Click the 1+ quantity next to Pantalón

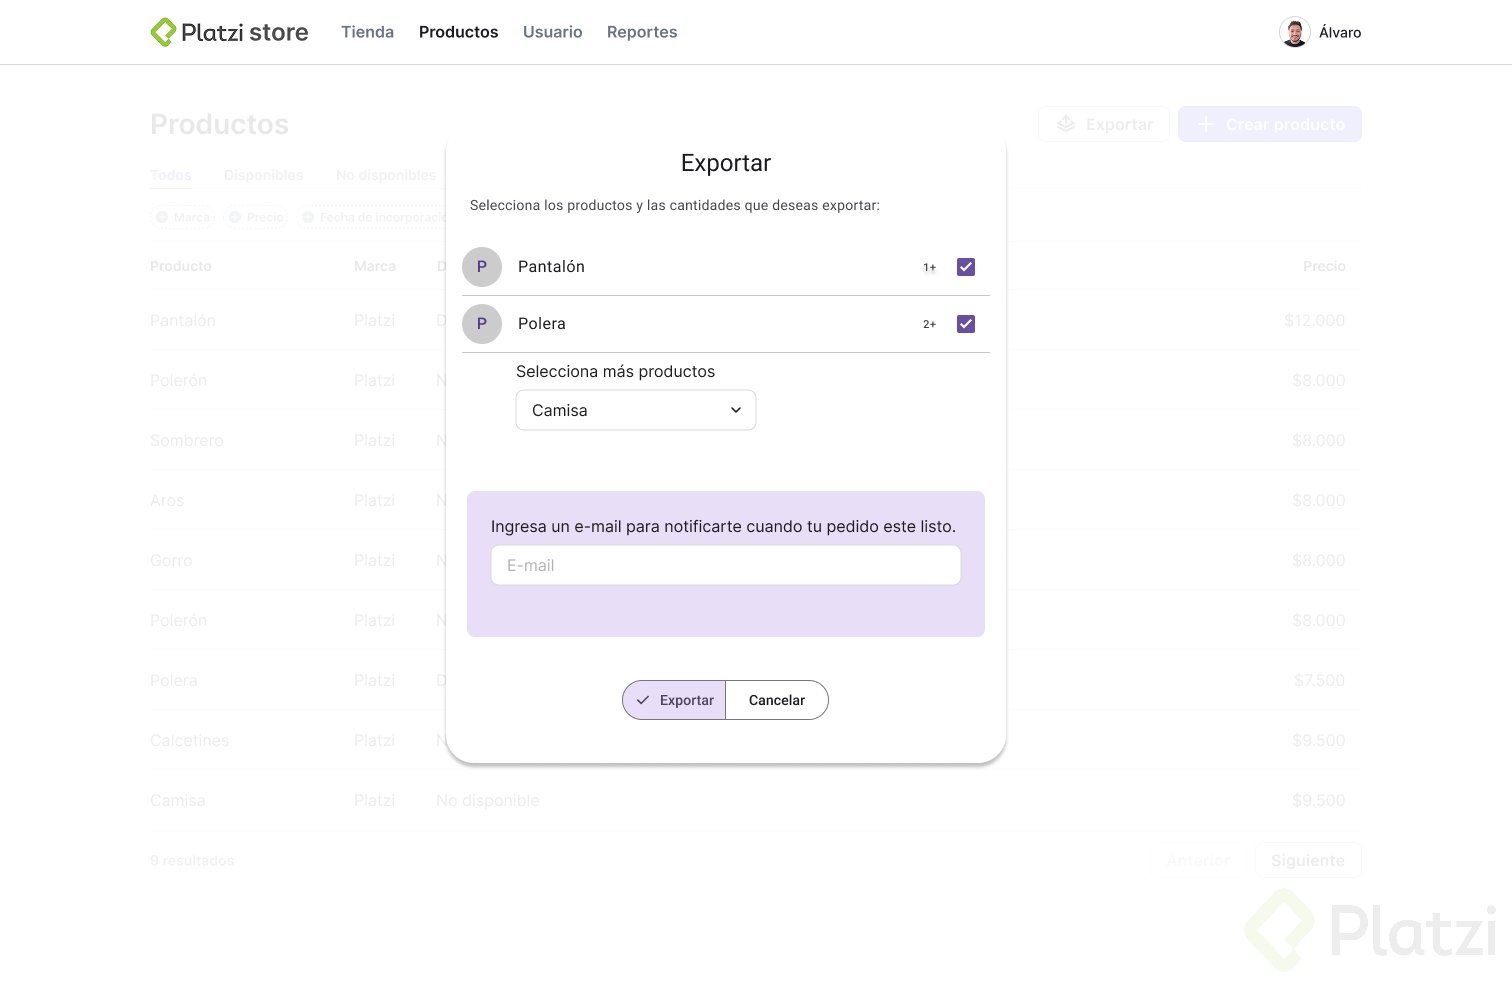(x=930, y=267)
